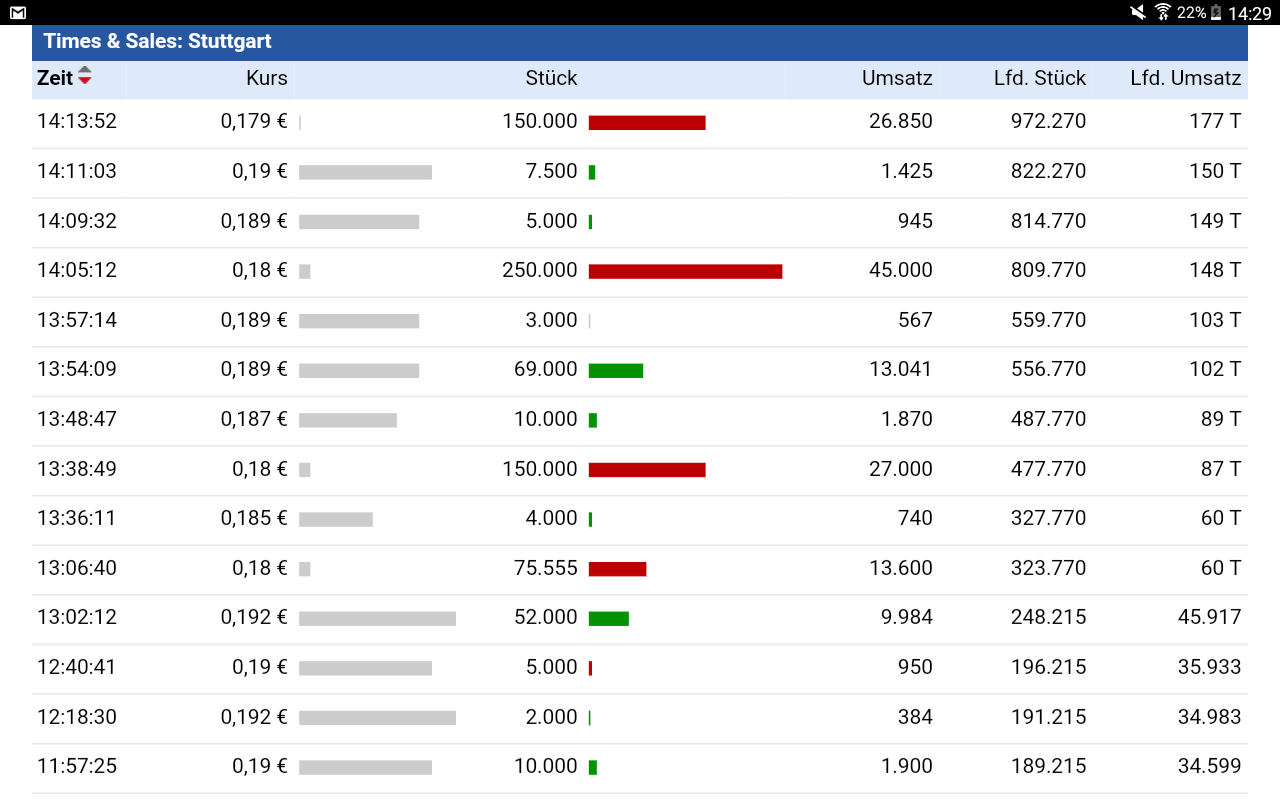This screenshot has width=1280, height=800.
Task: Select the 11:57:25 trade row
Action: coord(640,767)
